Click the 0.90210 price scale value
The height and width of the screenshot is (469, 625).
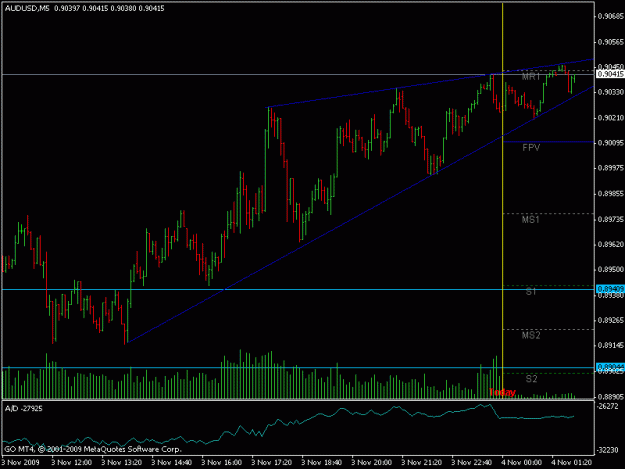(x=611, y=118)
